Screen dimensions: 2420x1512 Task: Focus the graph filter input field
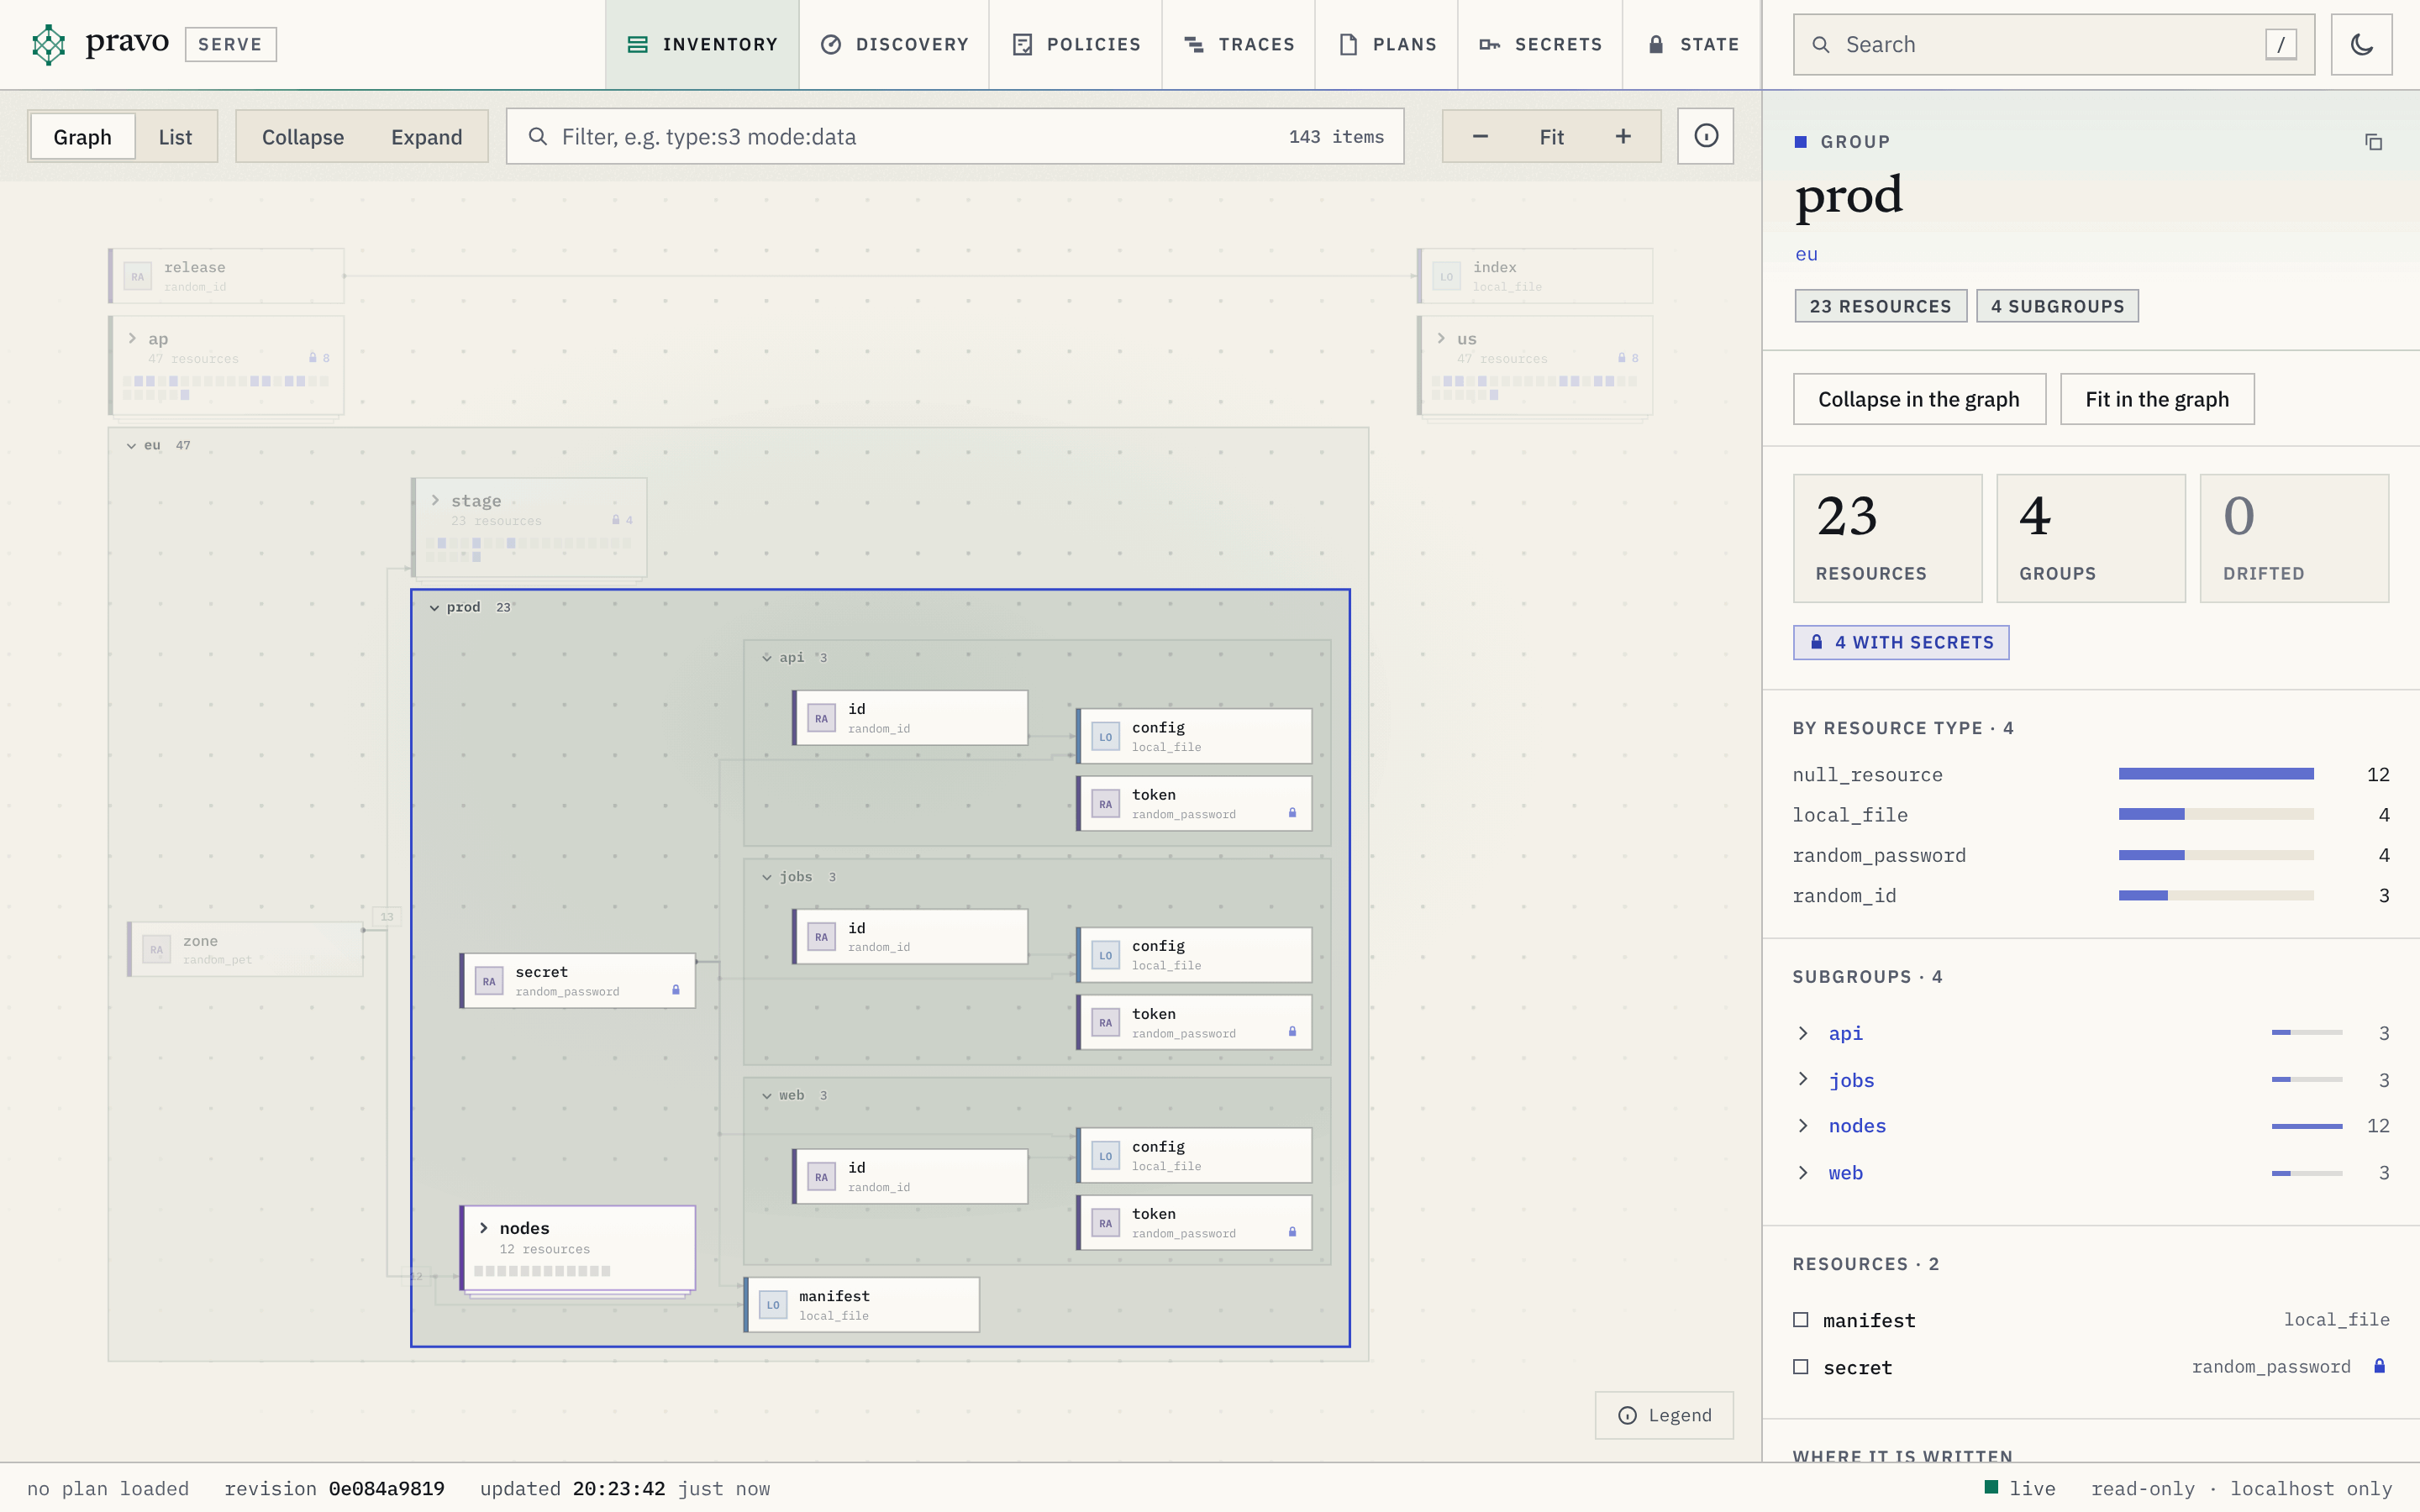pos(954,136)
